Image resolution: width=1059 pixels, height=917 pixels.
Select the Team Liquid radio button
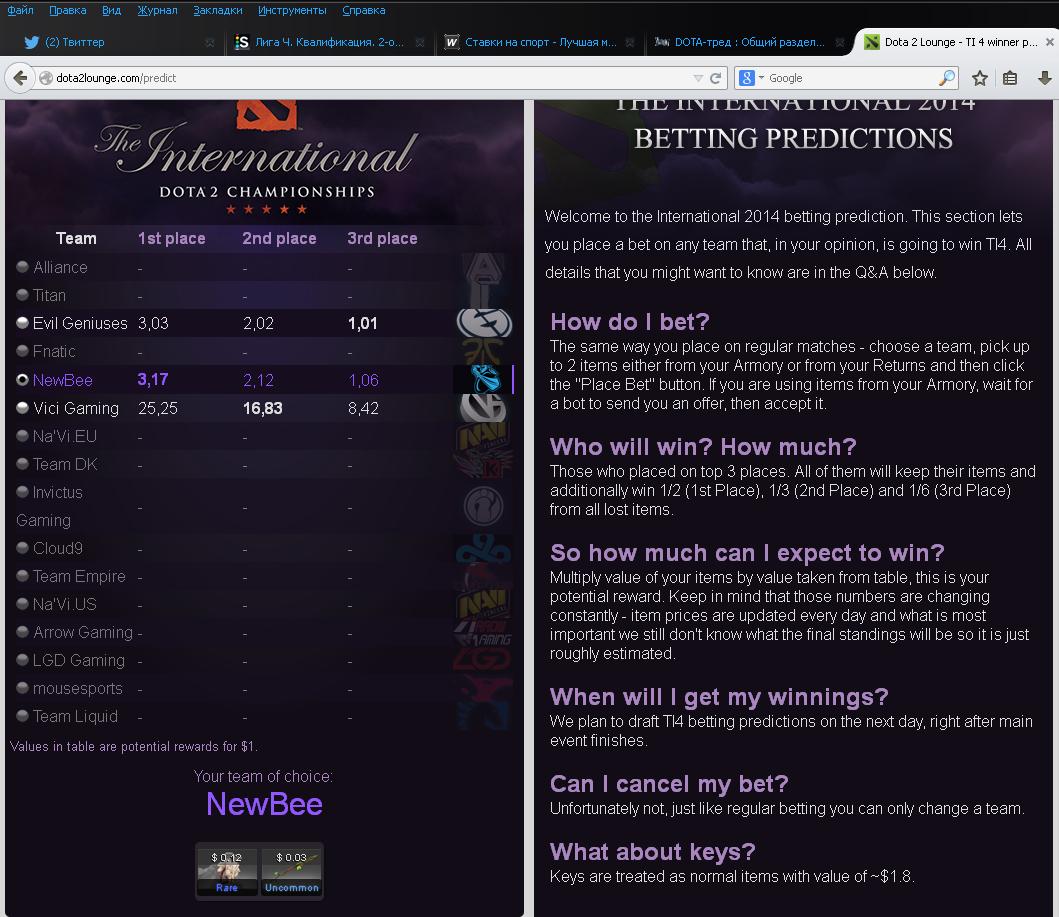pos(22,716)
